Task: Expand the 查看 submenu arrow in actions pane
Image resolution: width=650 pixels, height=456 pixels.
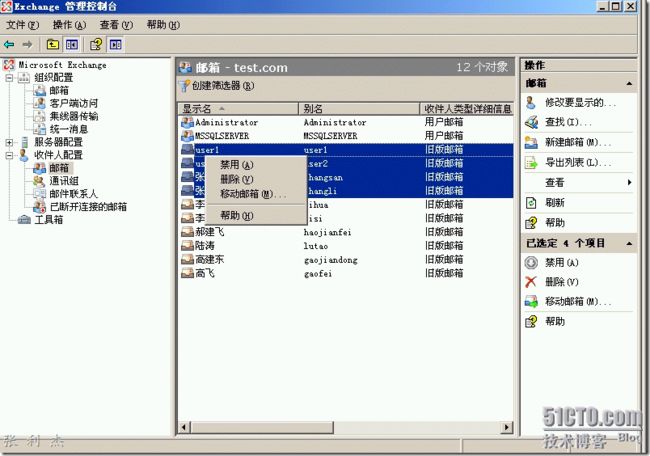Action: 630,182
